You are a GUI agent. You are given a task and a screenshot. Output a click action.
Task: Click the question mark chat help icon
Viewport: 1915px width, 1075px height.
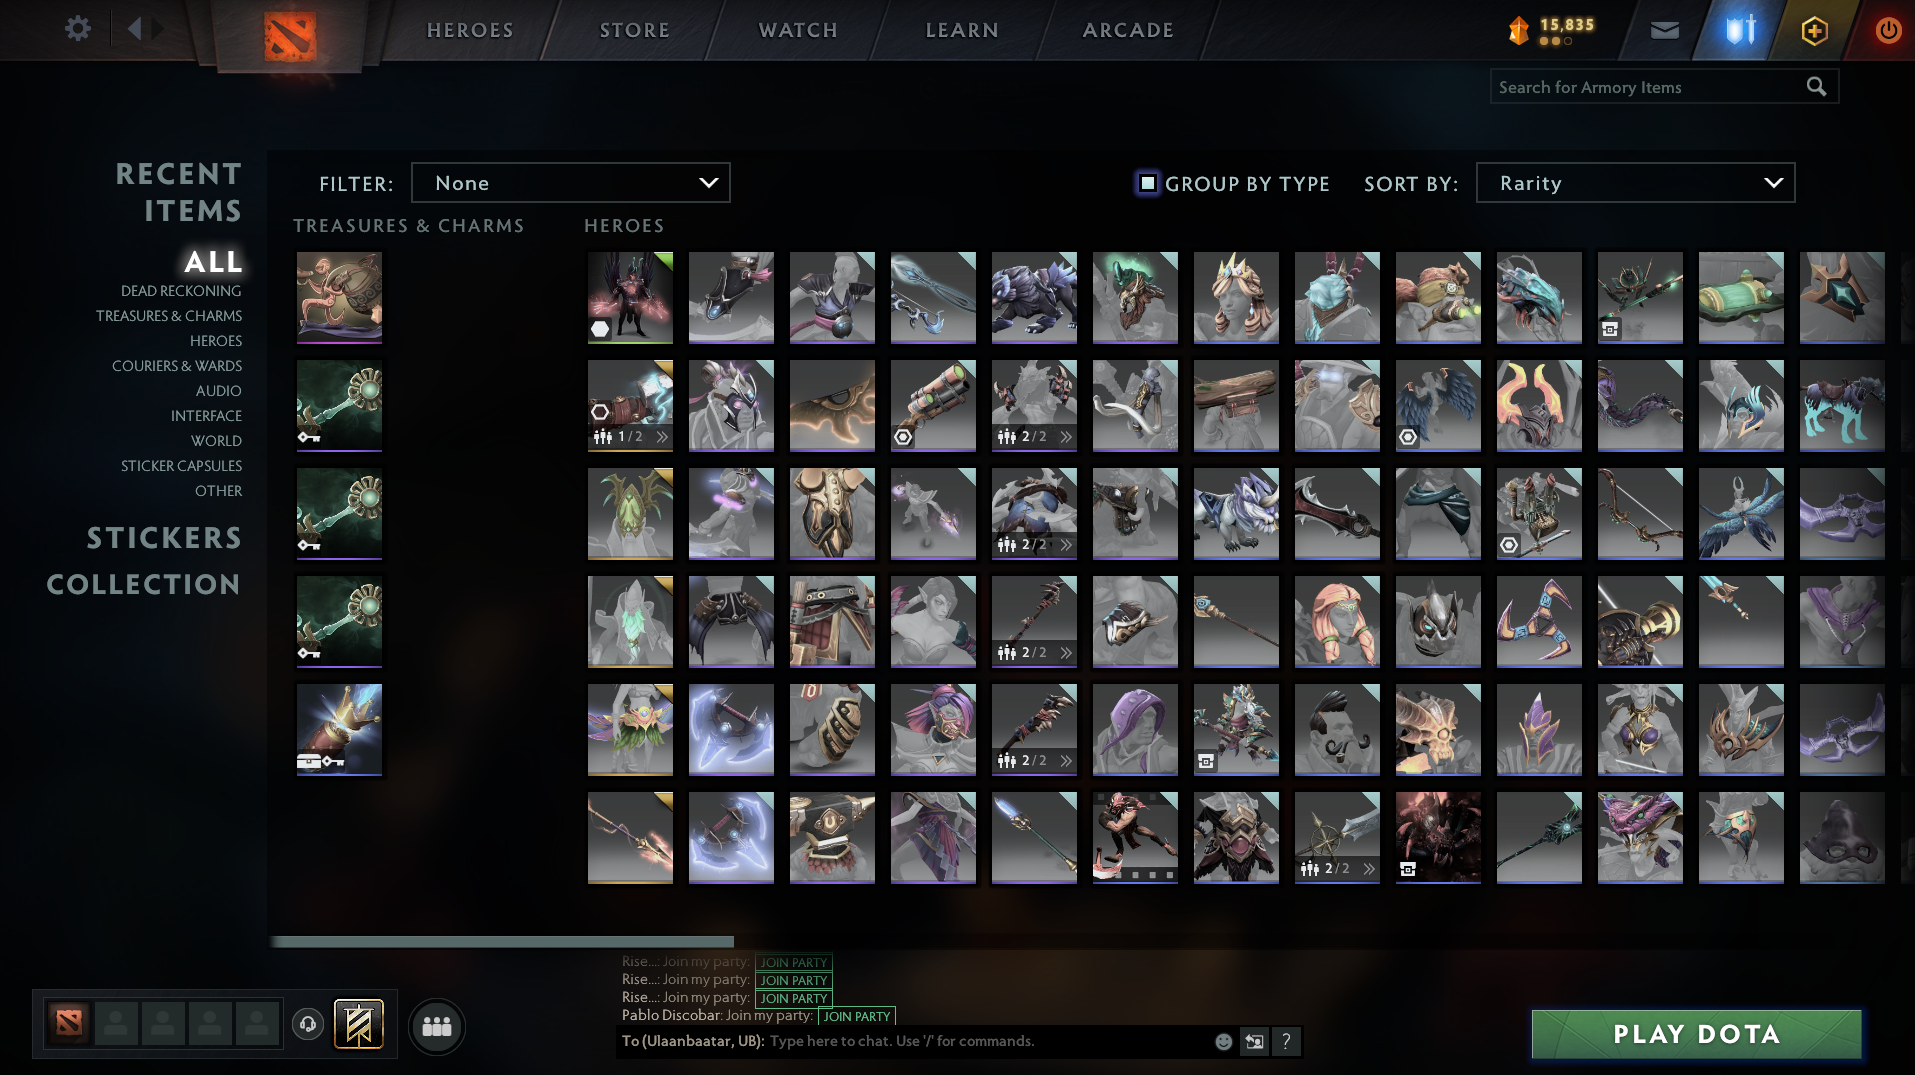(x=1286, y=1041)
